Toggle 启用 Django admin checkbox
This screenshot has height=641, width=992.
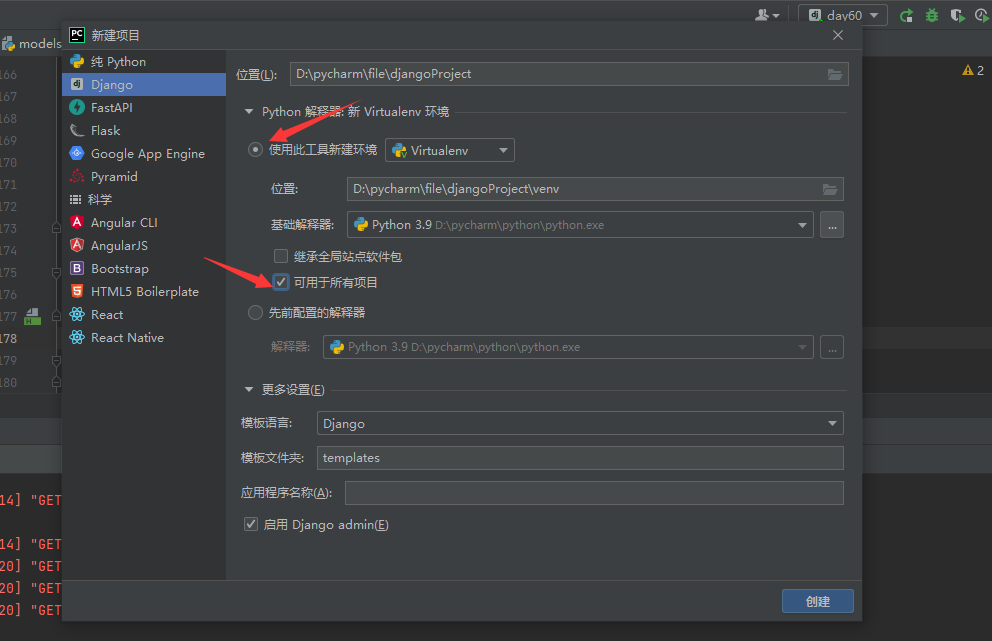pyautogui.click(x=251, y=525)
